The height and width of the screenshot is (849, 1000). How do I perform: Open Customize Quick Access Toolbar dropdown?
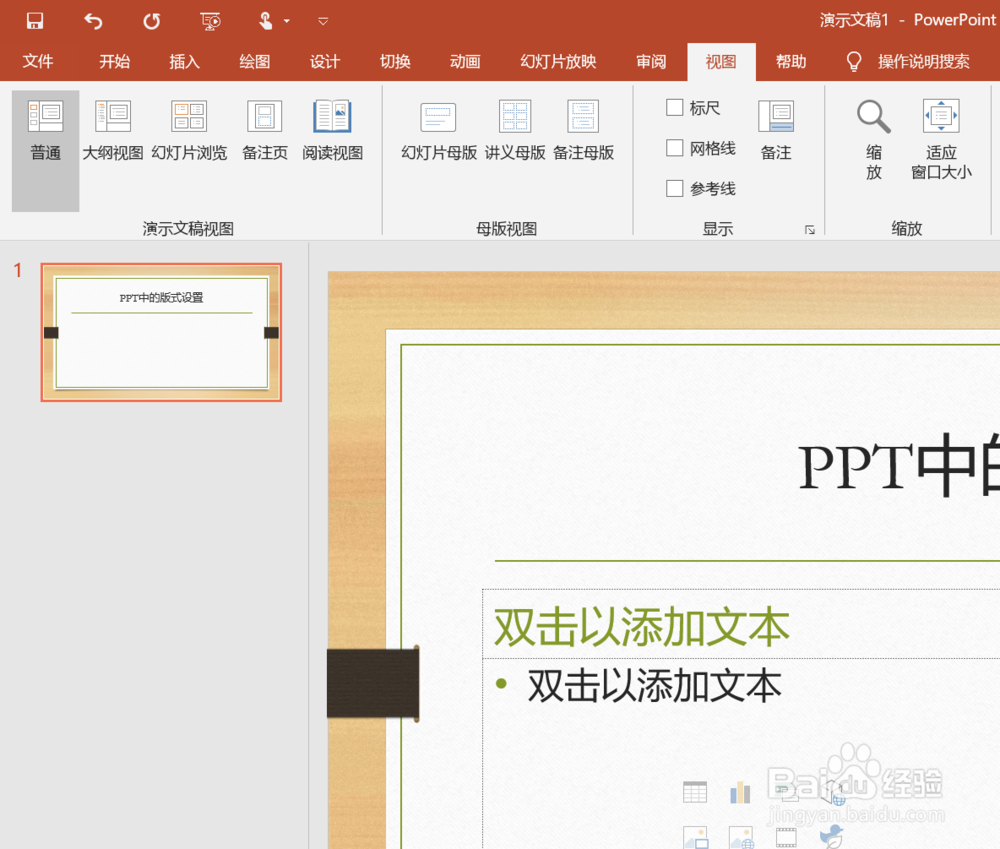click(323, 21)
